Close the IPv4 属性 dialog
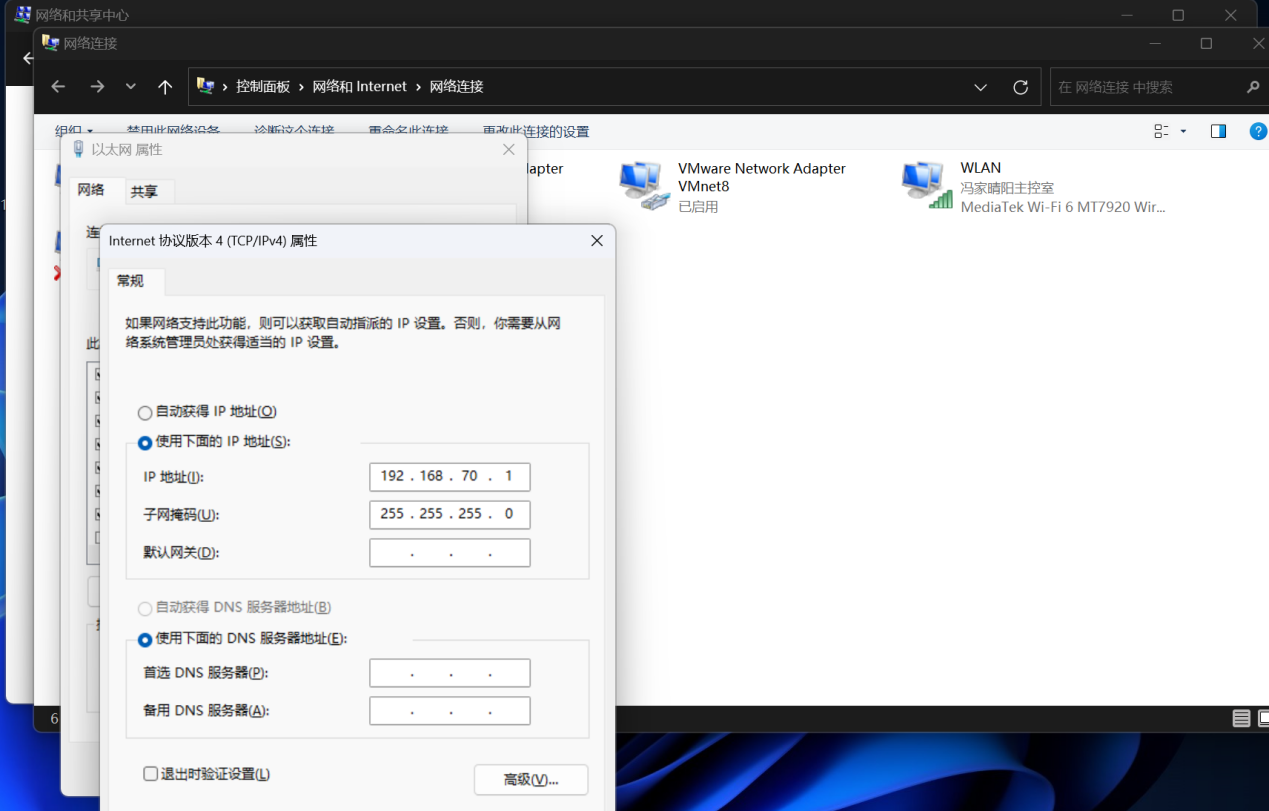Screen dimensions: 1269x811 click(x=597, y=241)
